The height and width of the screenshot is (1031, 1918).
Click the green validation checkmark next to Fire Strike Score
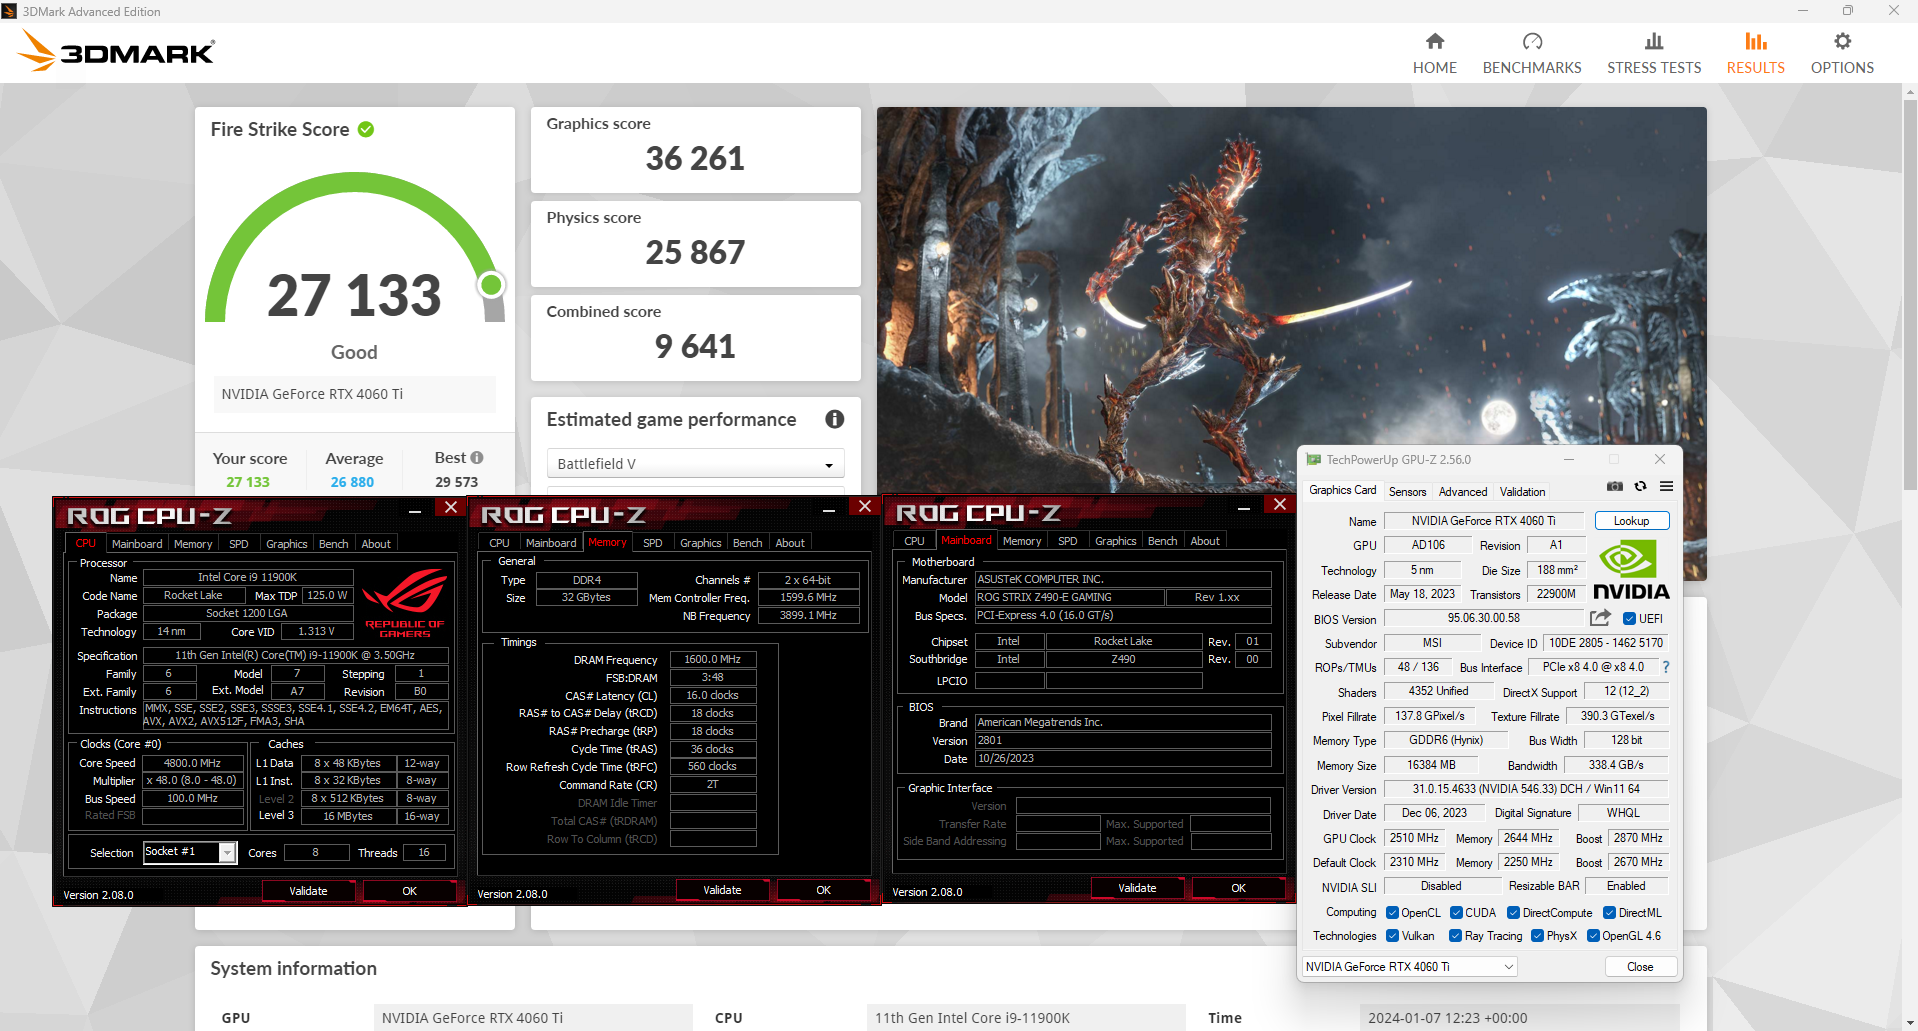[x=366, y=129]
